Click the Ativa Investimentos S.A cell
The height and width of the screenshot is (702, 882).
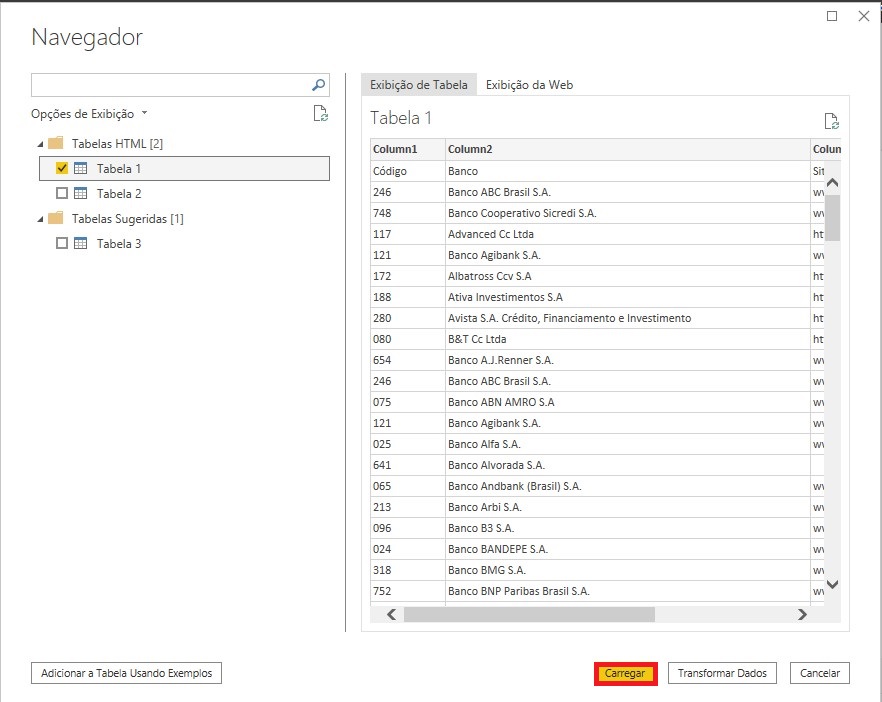click(628, 297)
